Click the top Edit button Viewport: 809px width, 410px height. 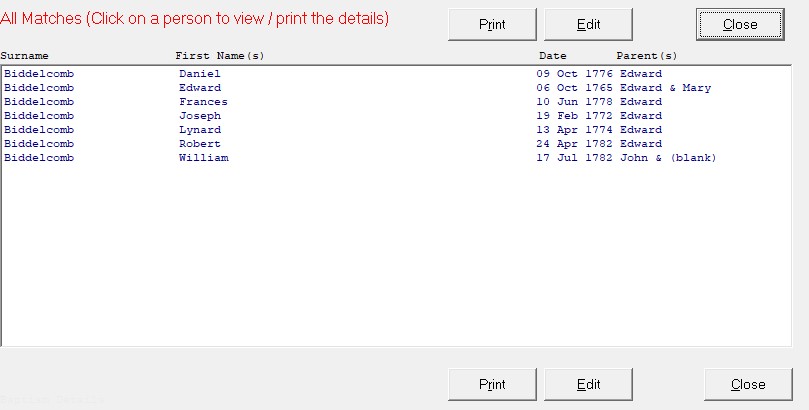(x=588, y=24)
